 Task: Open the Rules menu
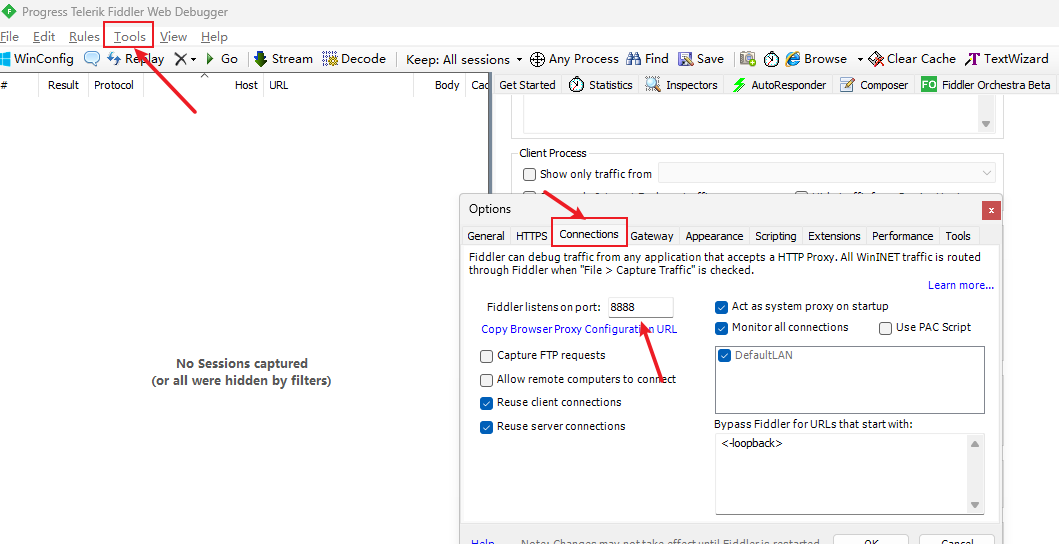pyautogui.click(x=84, y=36)
